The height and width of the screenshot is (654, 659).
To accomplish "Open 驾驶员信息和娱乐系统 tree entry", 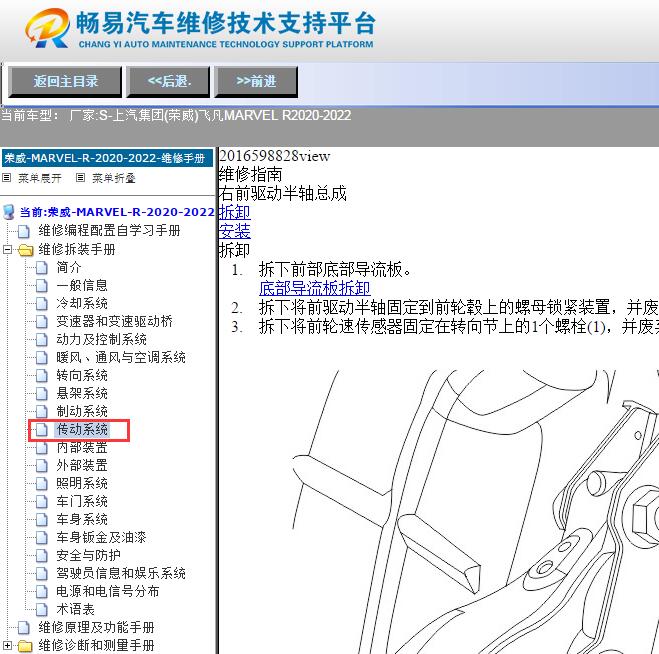I will coord(121,574).
